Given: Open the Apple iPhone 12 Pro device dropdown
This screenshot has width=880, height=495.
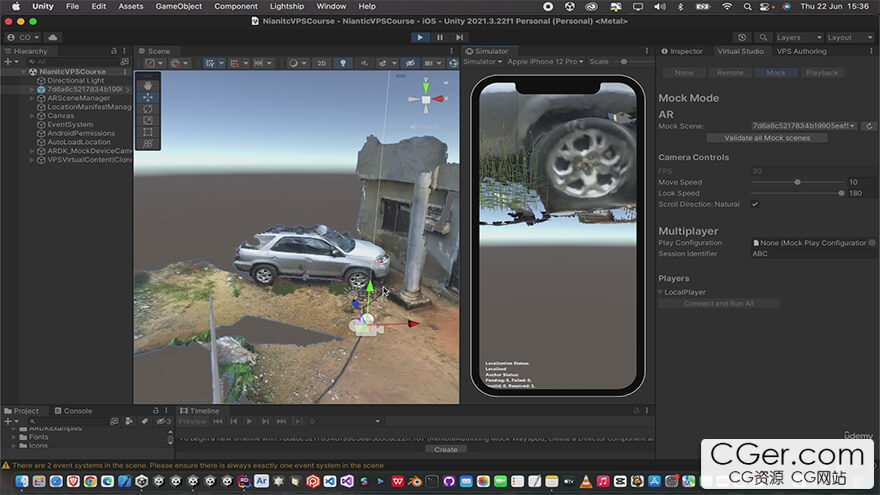Looking at the screenshot, I should click(545, 62).
